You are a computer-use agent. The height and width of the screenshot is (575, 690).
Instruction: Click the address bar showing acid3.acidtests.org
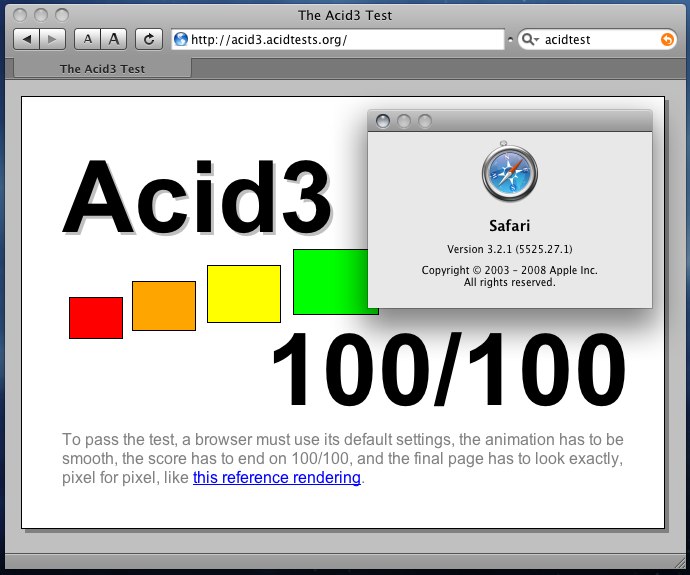point(338,40)
